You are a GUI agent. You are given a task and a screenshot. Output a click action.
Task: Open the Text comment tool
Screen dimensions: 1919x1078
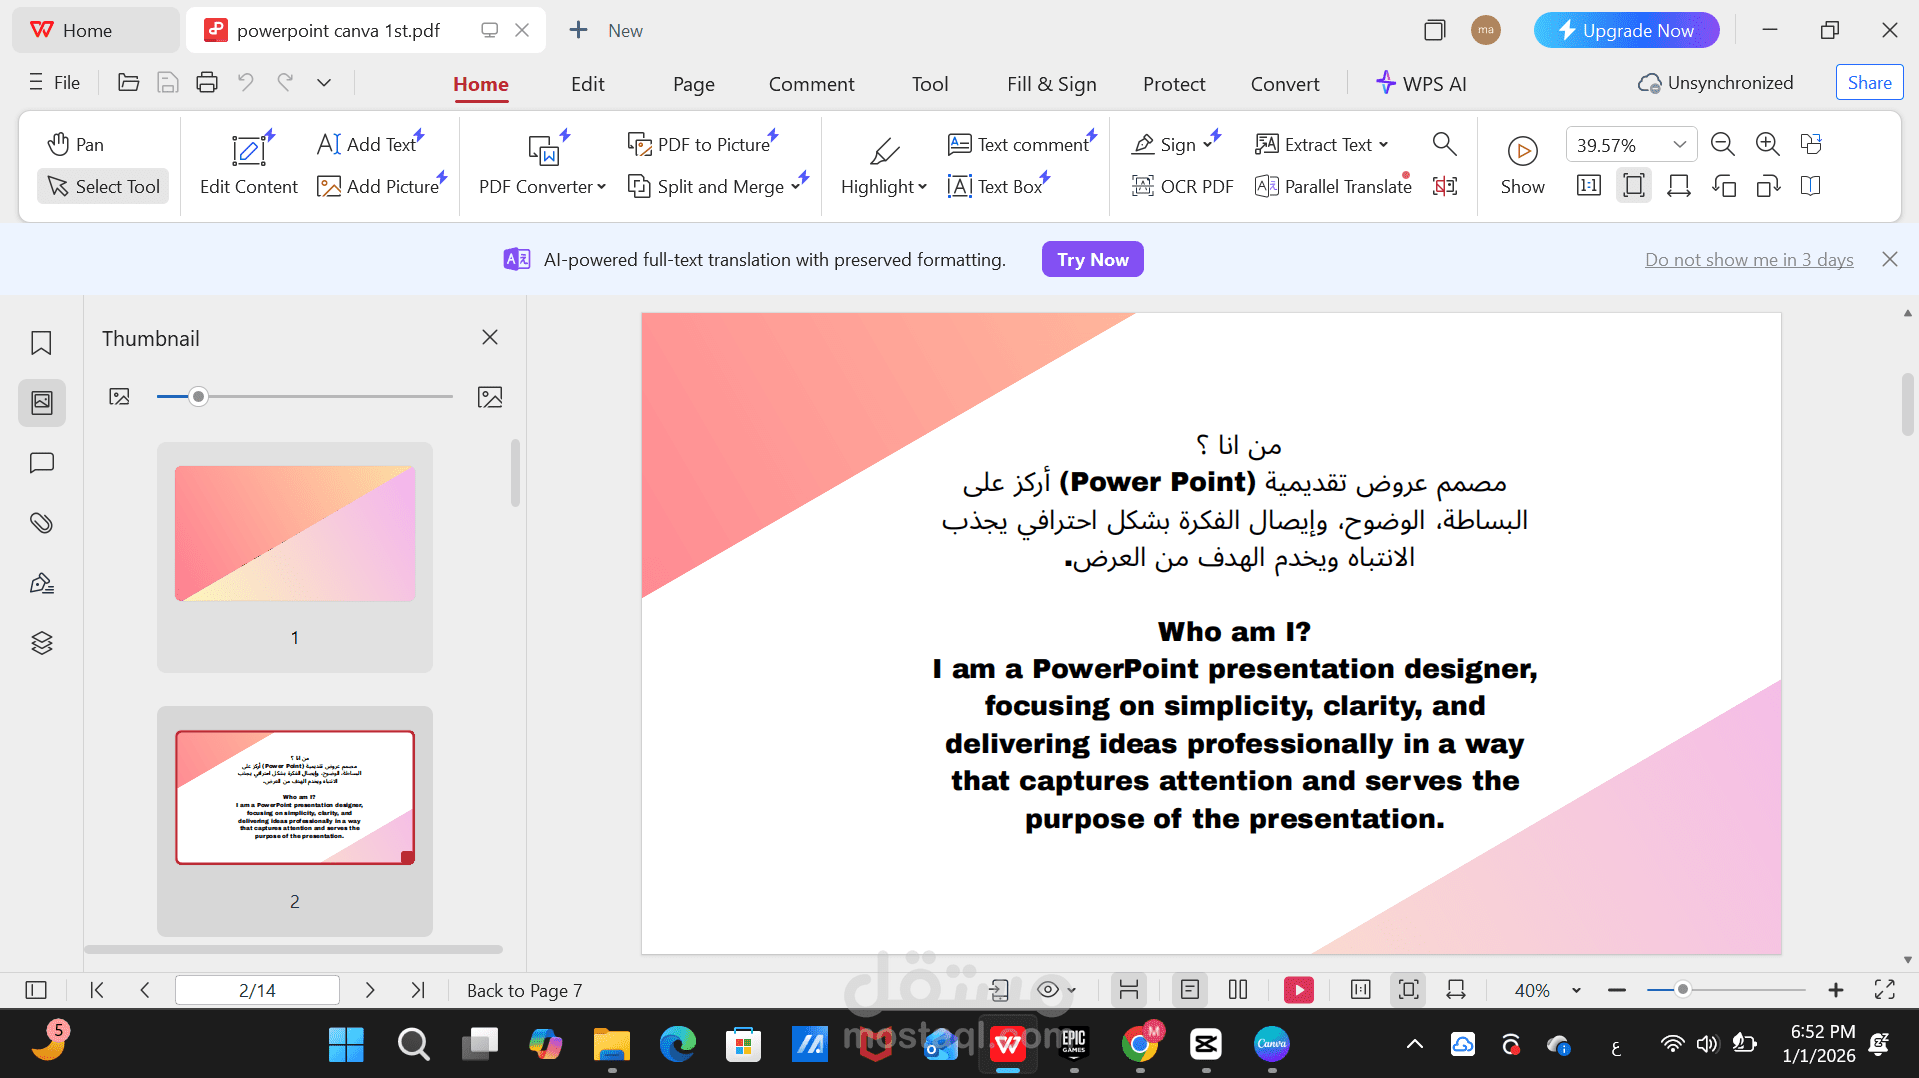tap(1018, 144)
